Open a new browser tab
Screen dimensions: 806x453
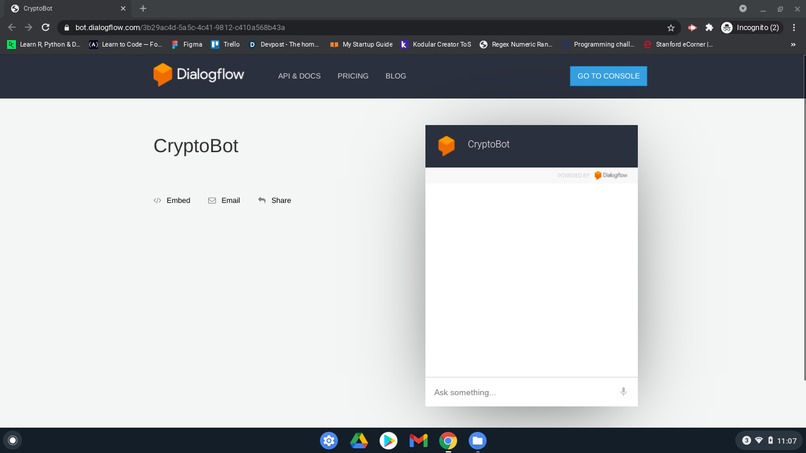point(143,8)
